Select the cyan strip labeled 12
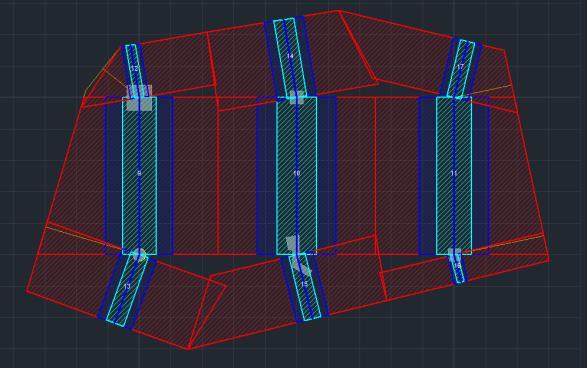This screenshot has height=368, width=587. click(134, 70)
